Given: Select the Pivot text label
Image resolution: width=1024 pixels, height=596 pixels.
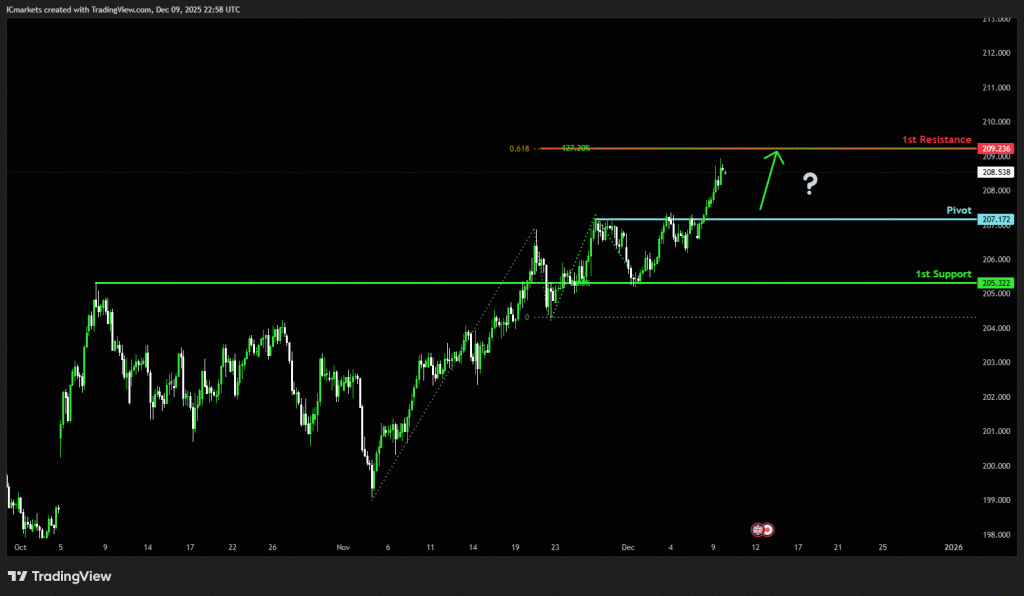Looking at the screenshot, I should coord(959,210).
